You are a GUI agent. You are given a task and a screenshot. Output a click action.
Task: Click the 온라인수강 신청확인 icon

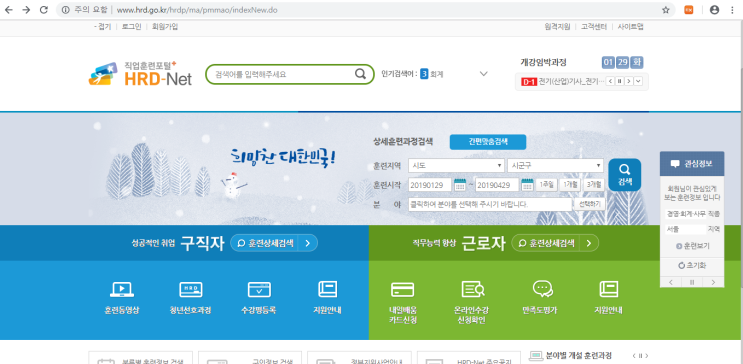[472, 289]
